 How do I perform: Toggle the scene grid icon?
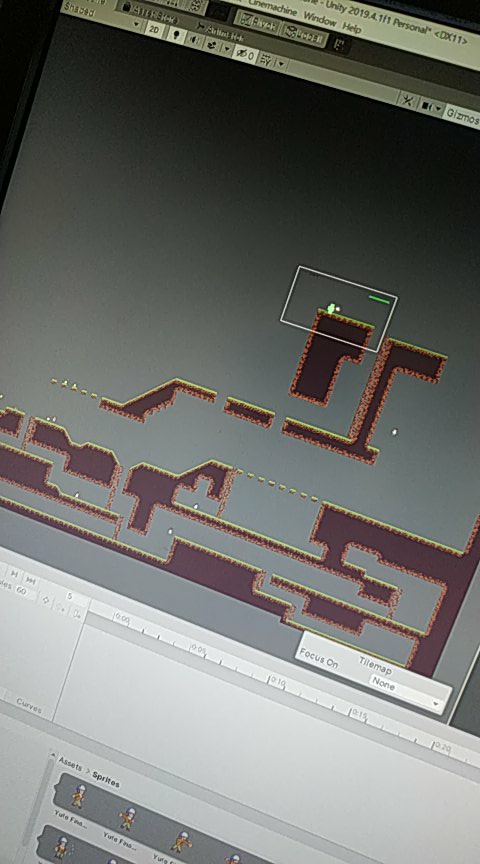266,59
